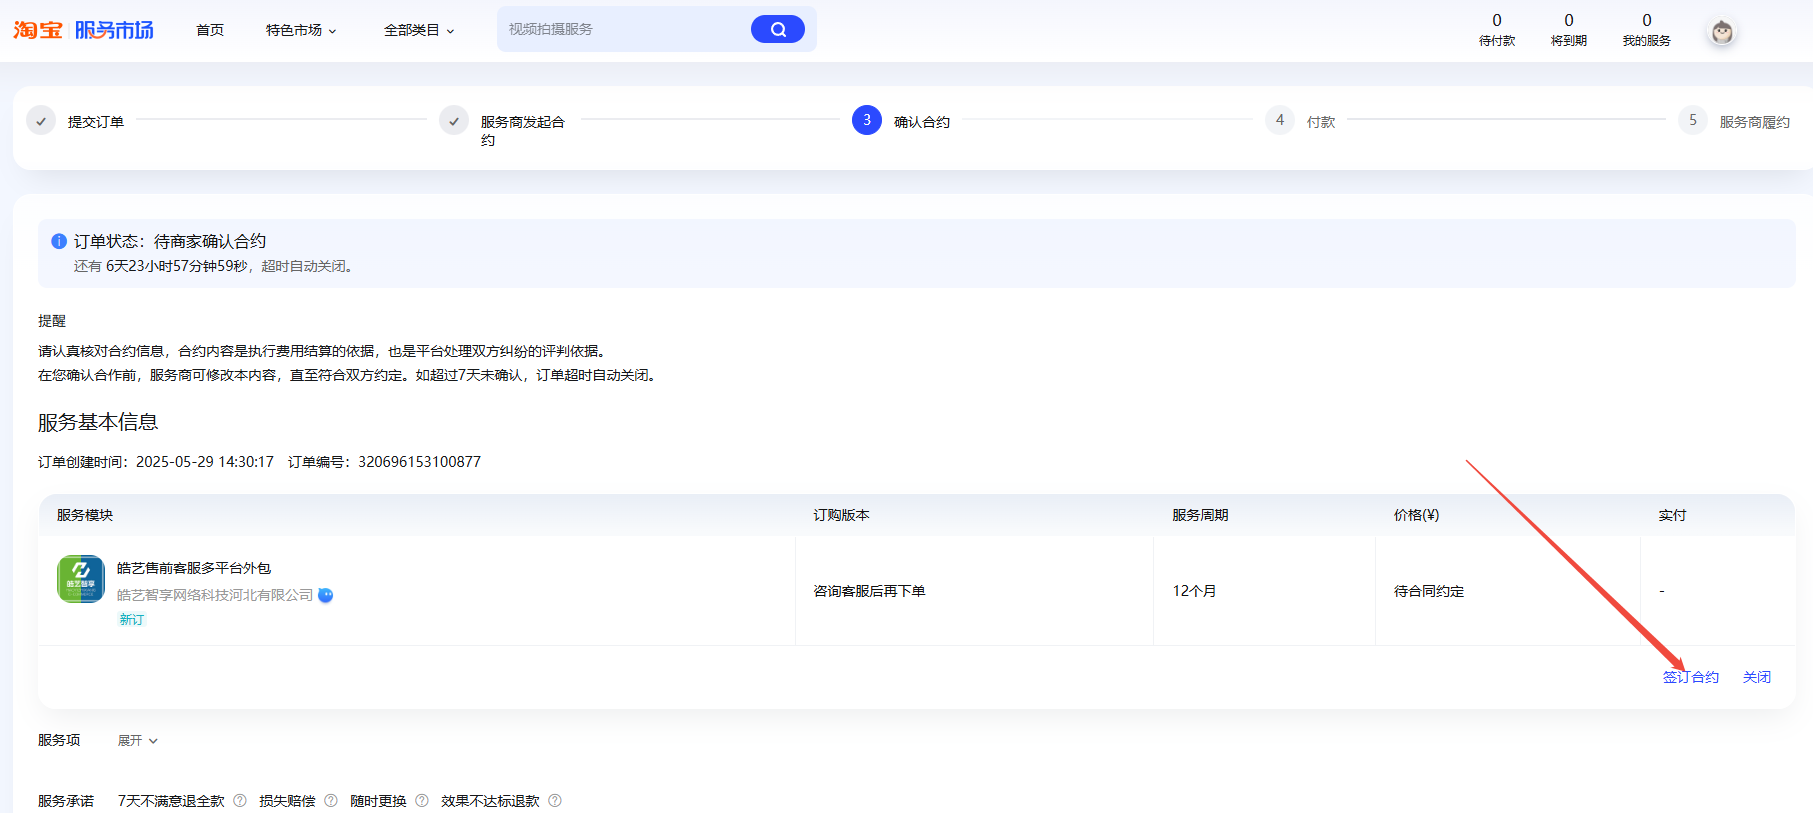Open the 特色市场 dropdown menu
Image resolution: width=1813 pixels, height=813 pixels.
[301, 30]
